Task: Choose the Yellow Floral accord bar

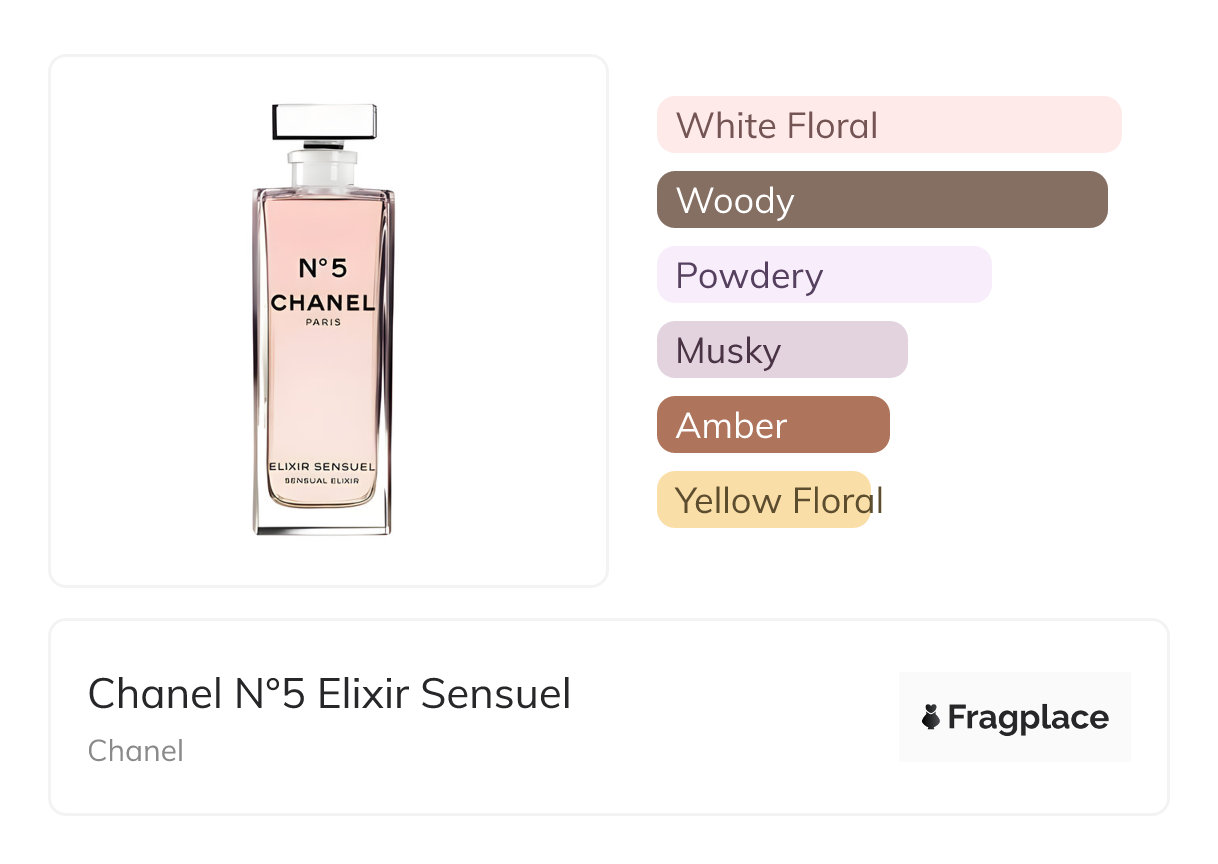Action: tap(763, 500)
